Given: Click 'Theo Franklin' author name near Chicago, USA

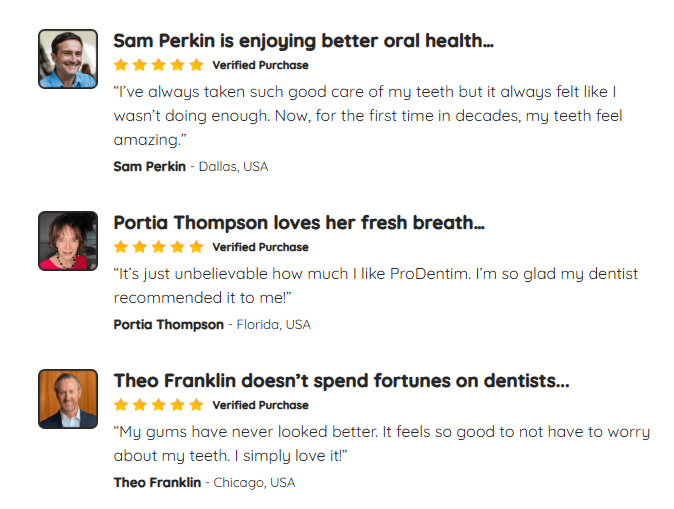Looking at the screenshot, I should coord(157,482).
